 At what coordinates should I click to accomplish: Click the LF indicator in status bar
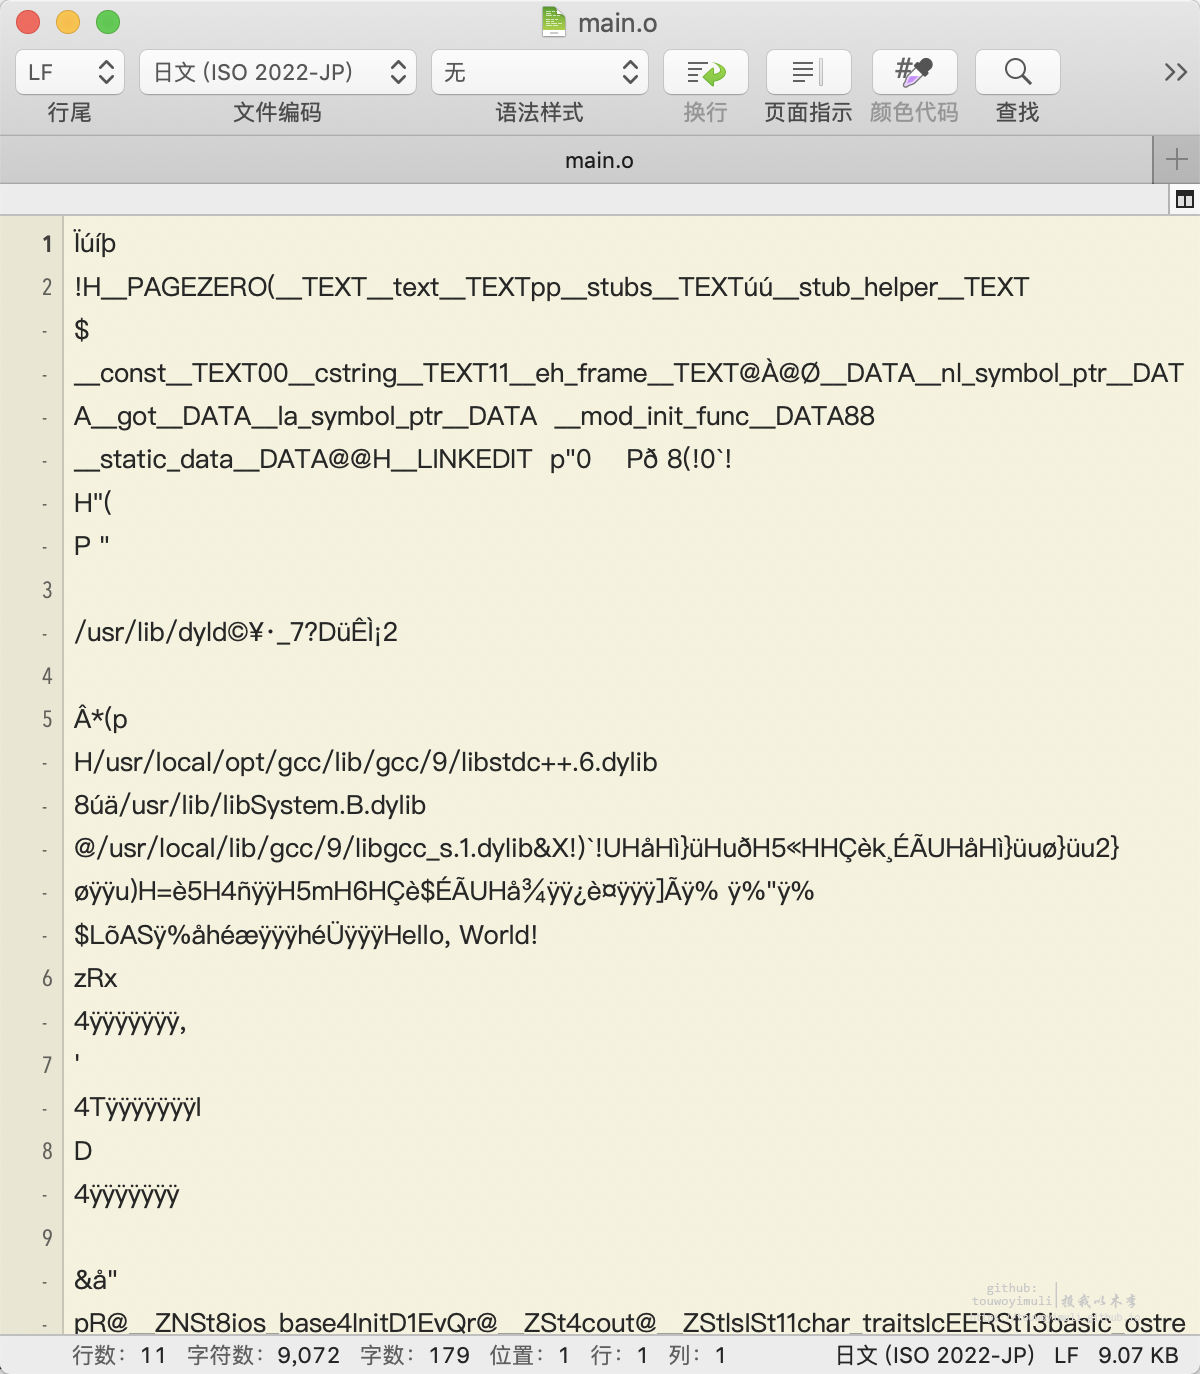pos(1066,1355)
